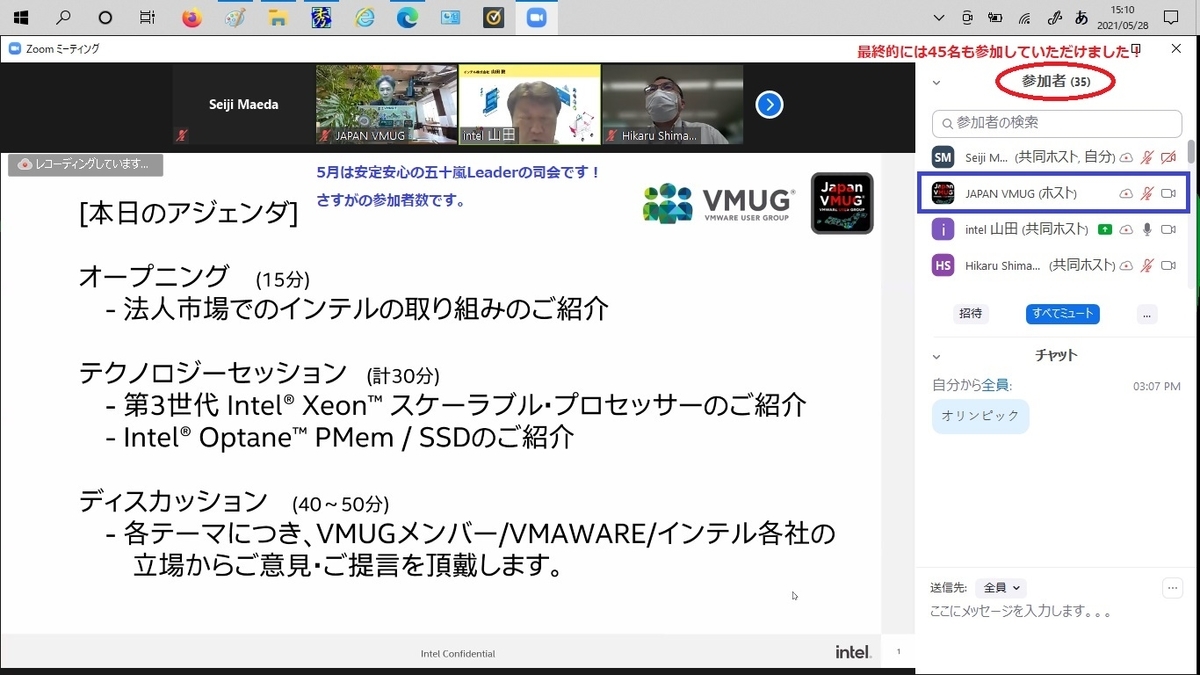Screen dimensions: 1200x675
Task: Toggle Seiji M's disabled camera on
Action: click(1167, 157)
